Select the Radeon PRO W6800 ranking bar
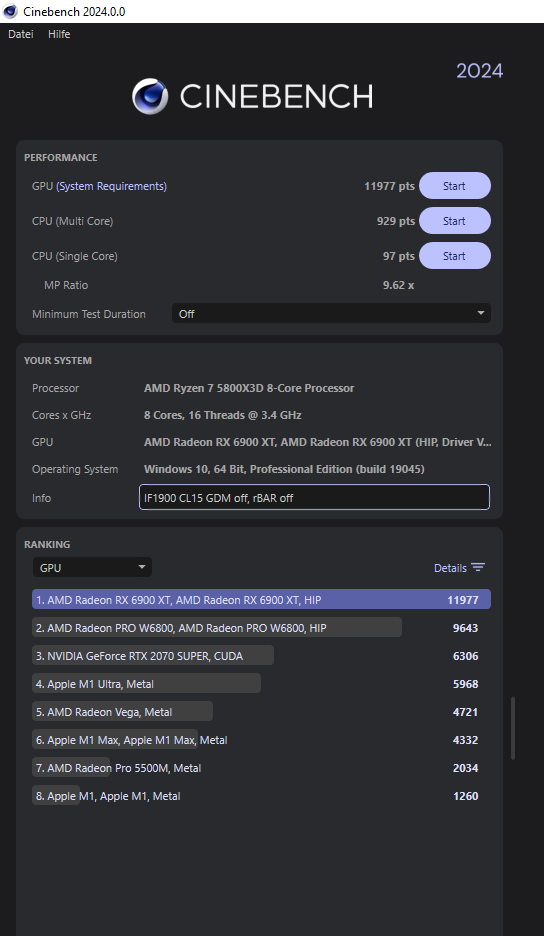 217,627
